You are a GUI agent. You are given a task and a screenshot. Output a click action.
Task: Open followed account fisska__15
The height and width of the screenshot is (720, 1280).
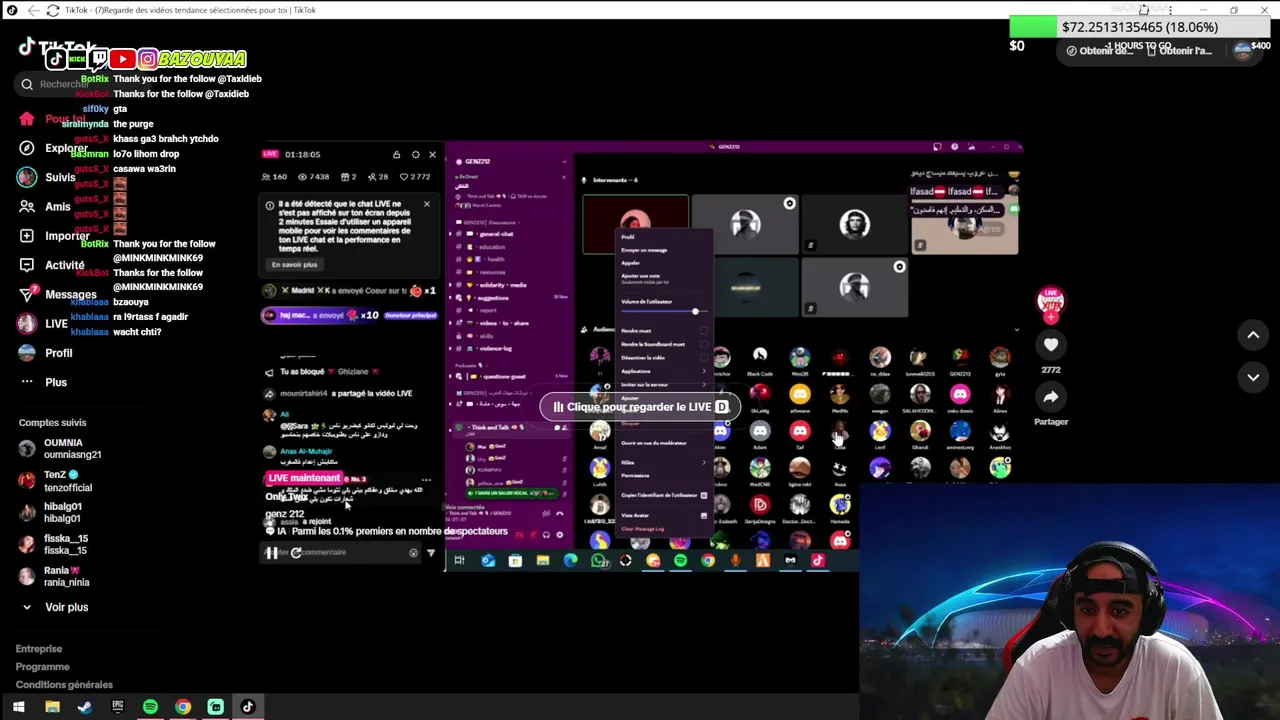pos(54,544)
